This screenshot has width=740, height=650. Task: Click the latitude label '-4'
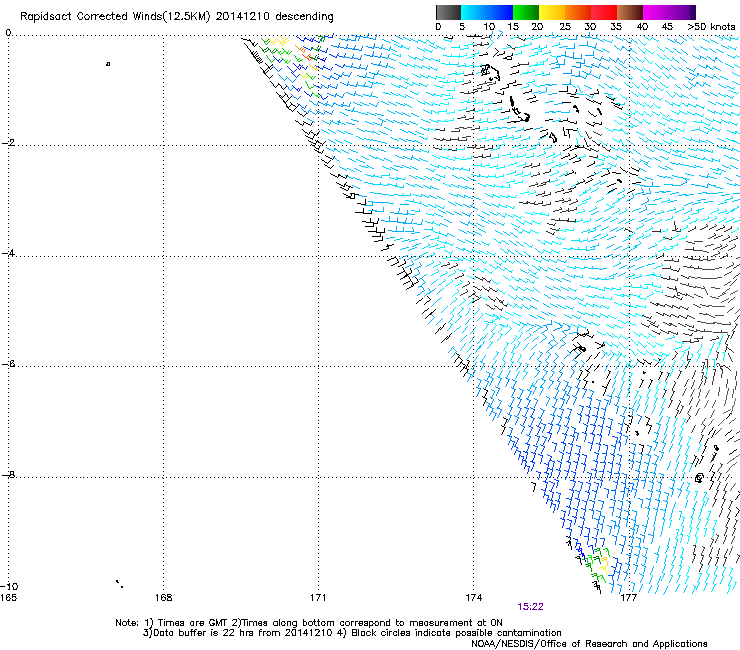(8, 253)
